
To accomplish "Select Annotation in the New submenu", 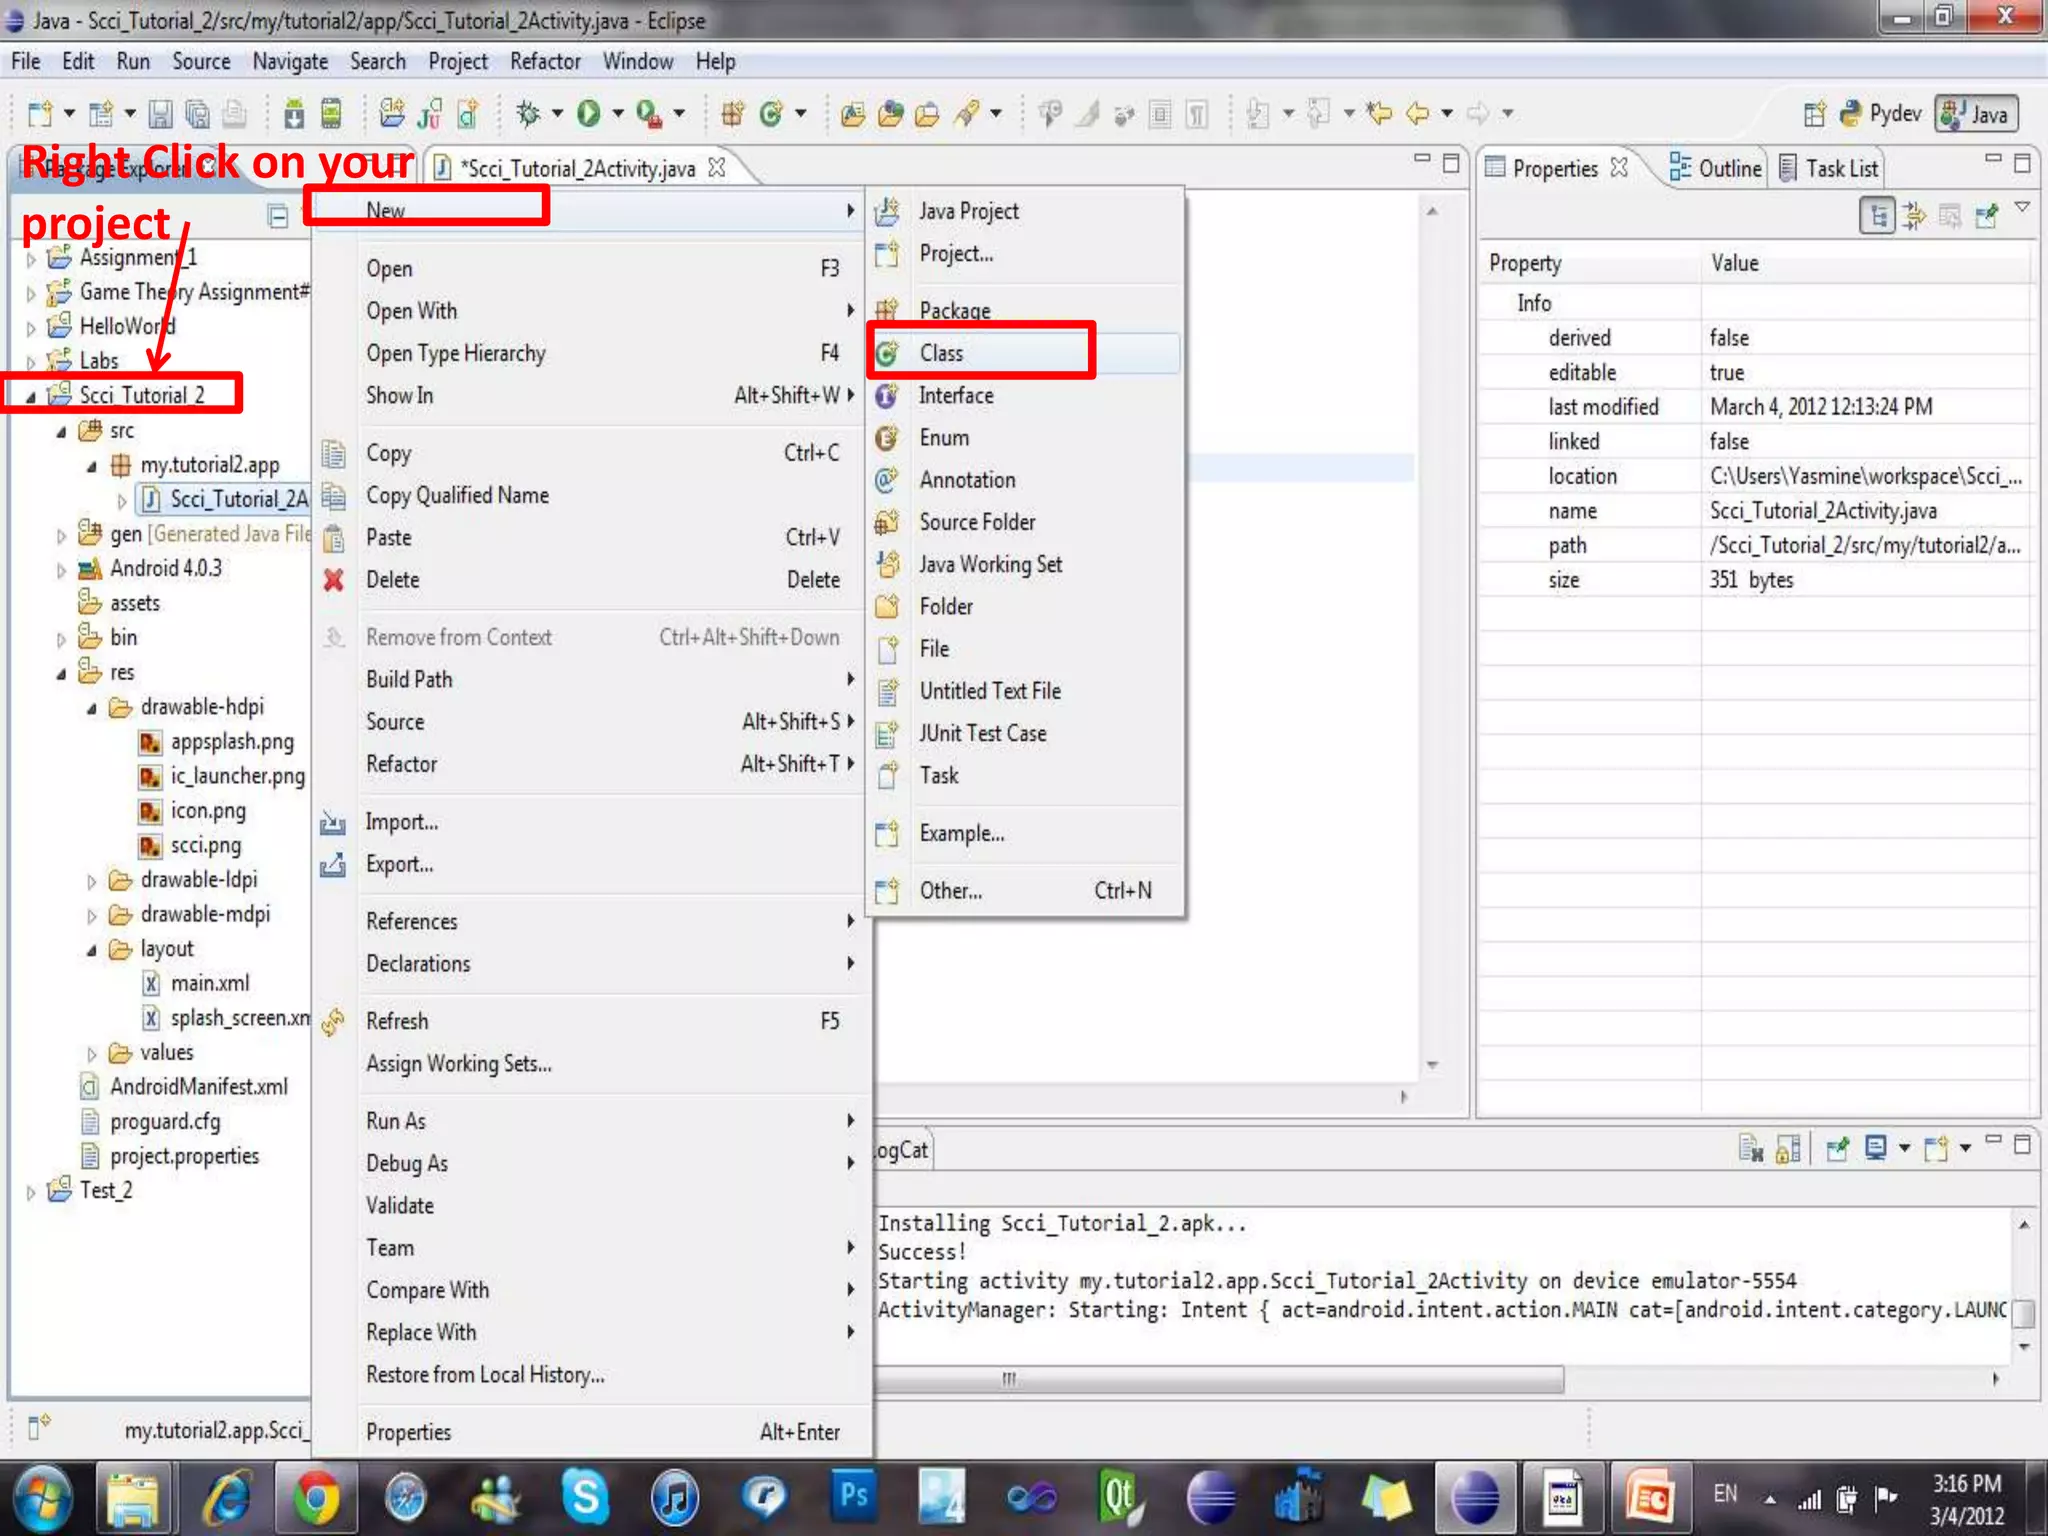I will [x=1025, y=480].
